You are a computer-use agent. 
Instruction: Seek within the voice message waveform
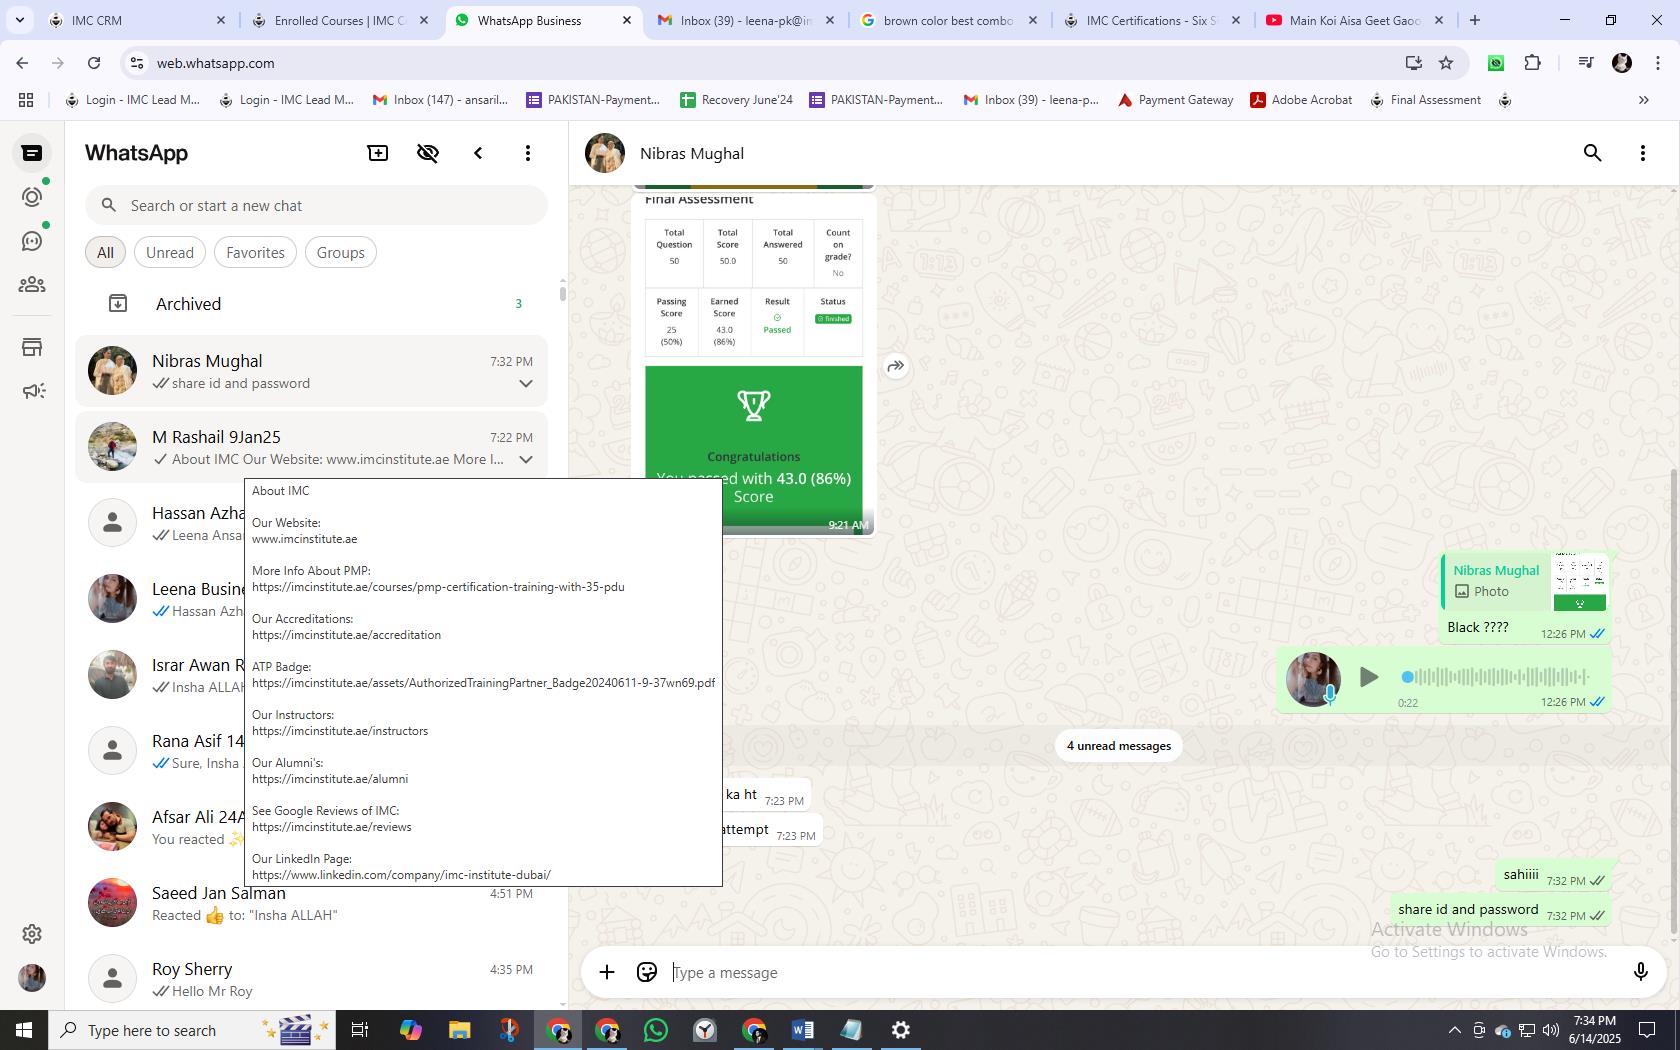tap(1495, 677)
